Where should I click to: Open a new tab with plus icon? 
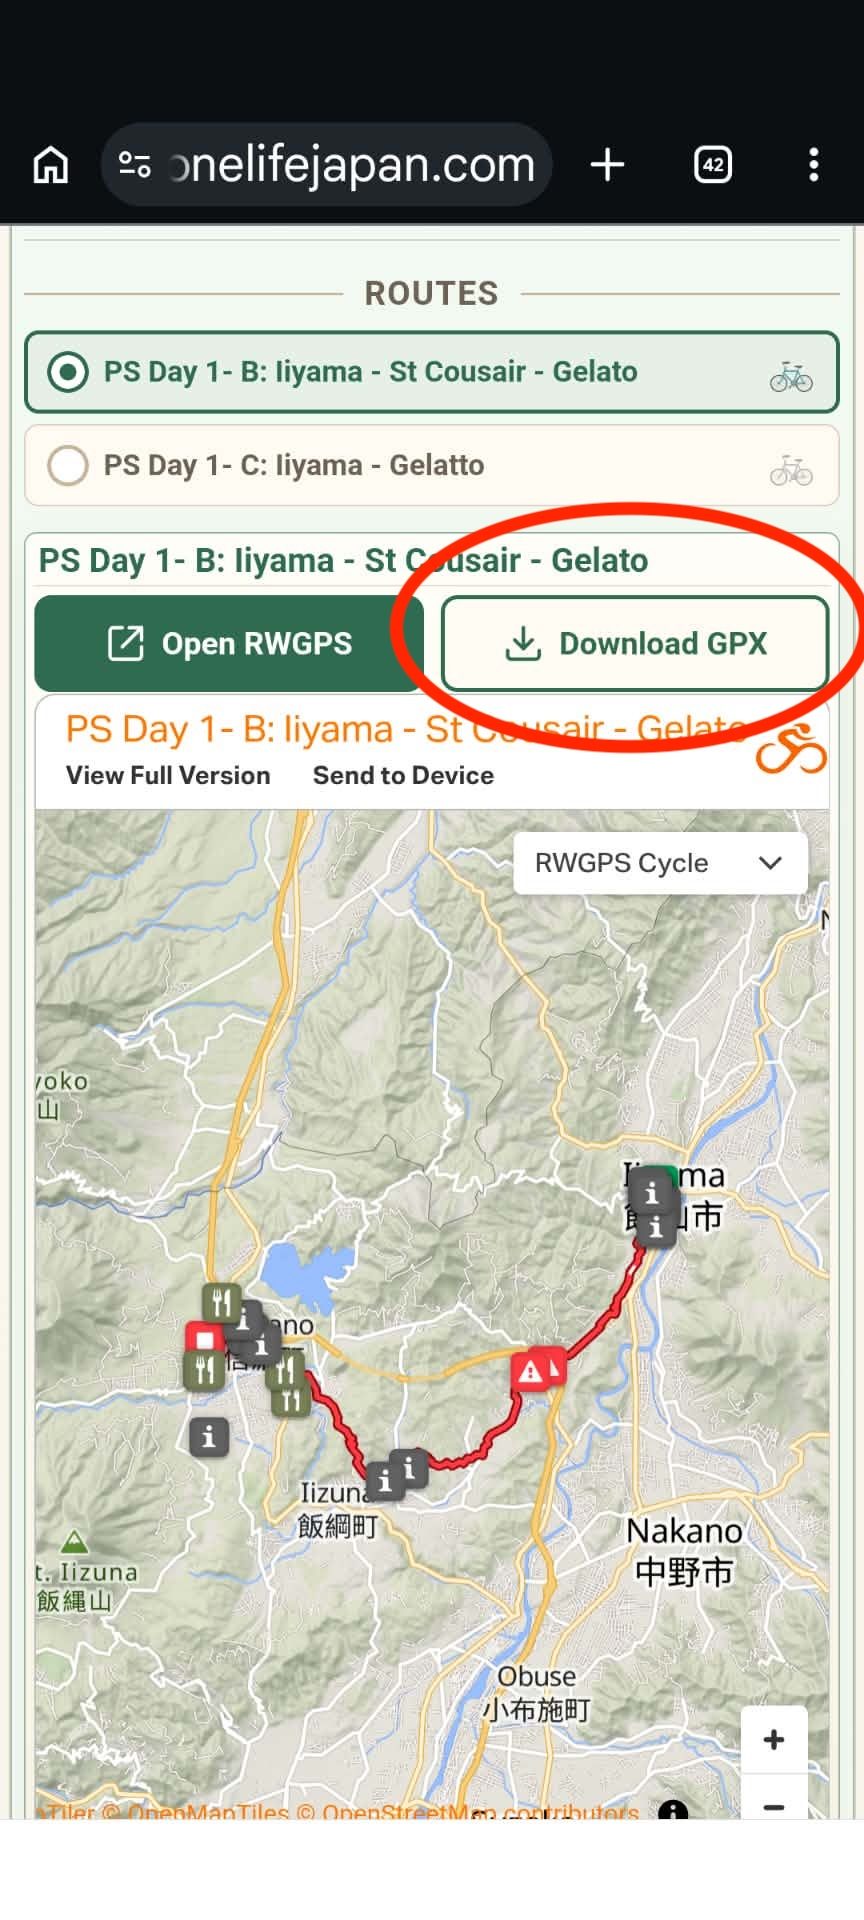pyautogui.click(x=607, y=164)
